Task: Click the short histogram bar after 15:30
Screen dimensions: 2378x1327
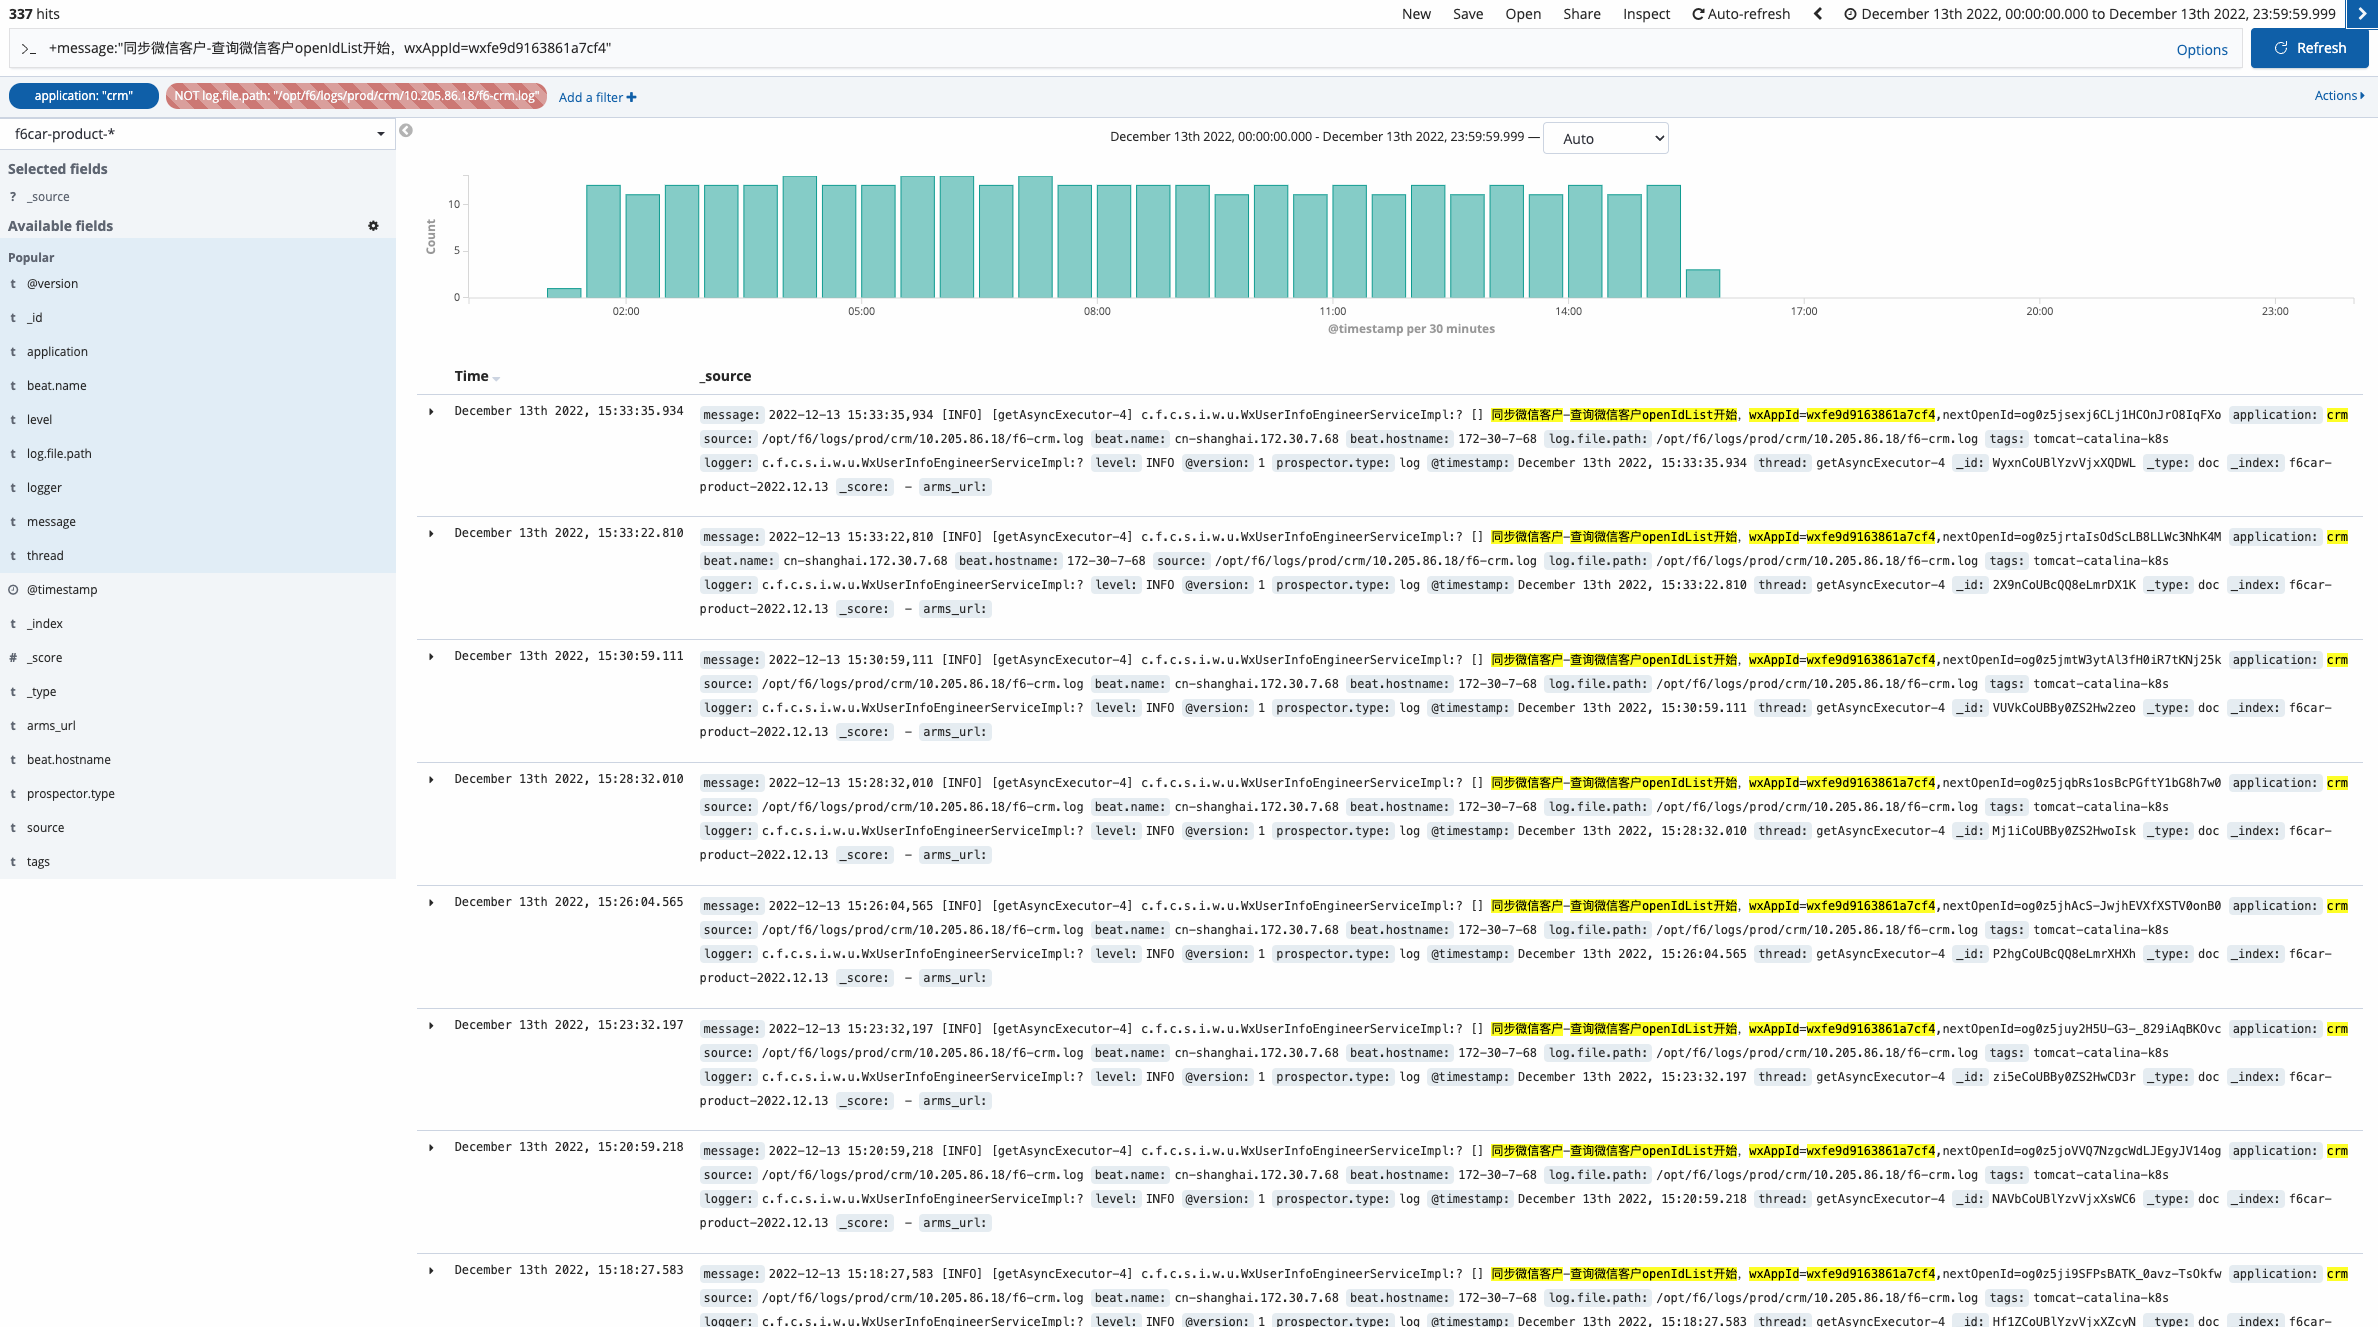Action: pyautogui.click(x=1703, y=284)
